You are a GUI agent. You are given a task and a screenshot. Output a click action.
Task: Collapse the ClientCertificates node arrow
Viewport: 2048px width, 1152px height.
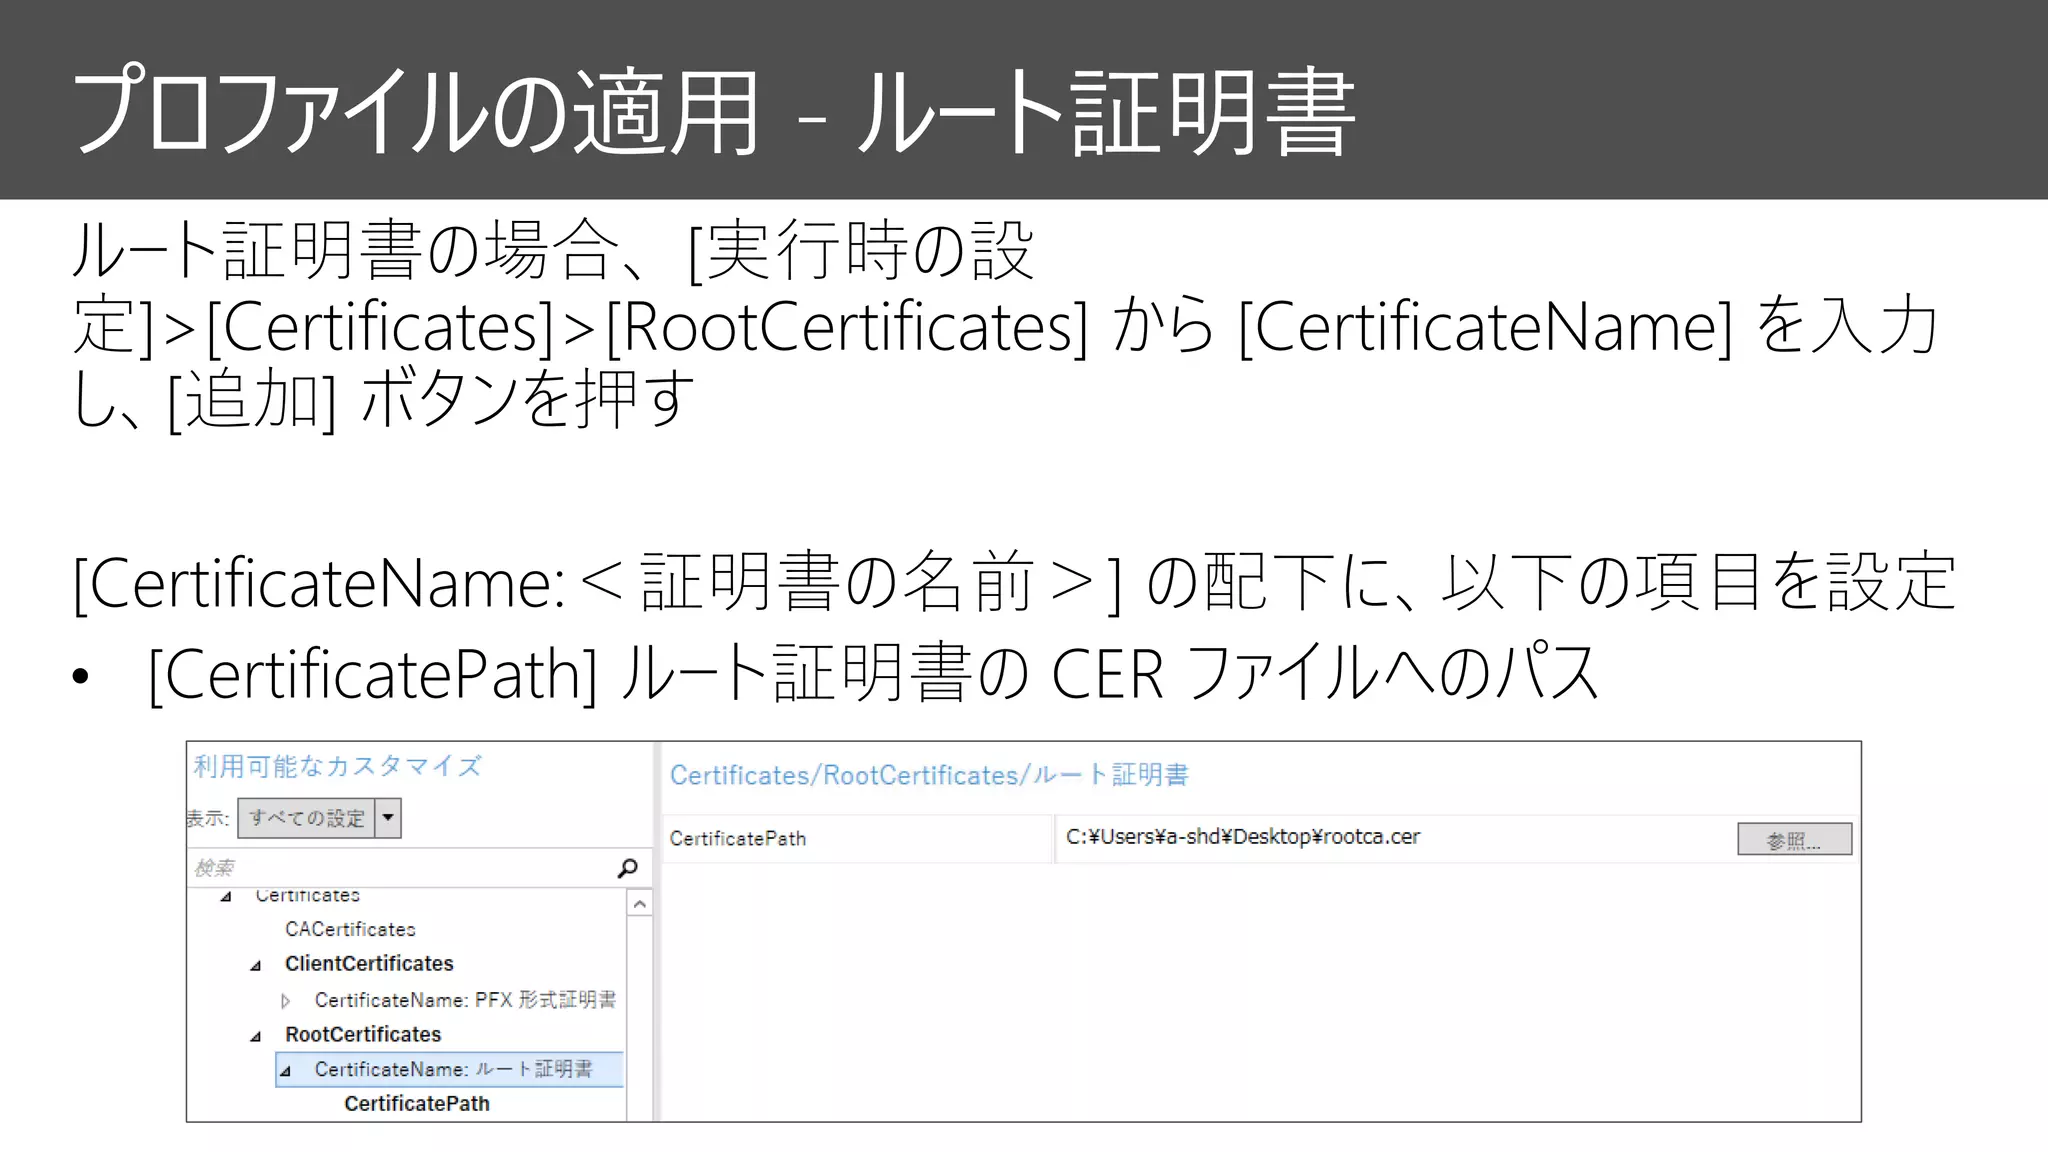[256, 966]
